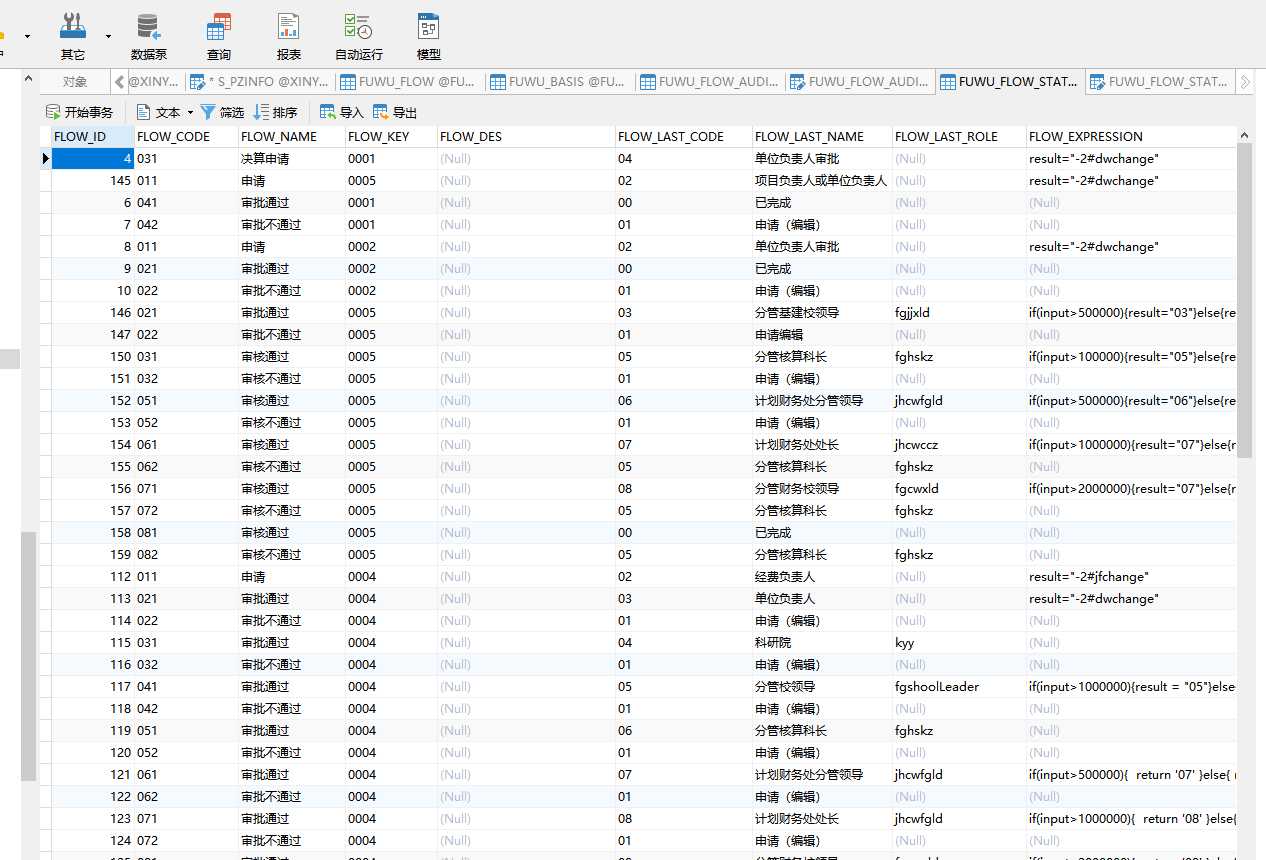Image resolution: width=1266 pixels, height=860 pixels.
Task: Select the 决算申请 cell in FLOW_NAME
Action: 291,158
